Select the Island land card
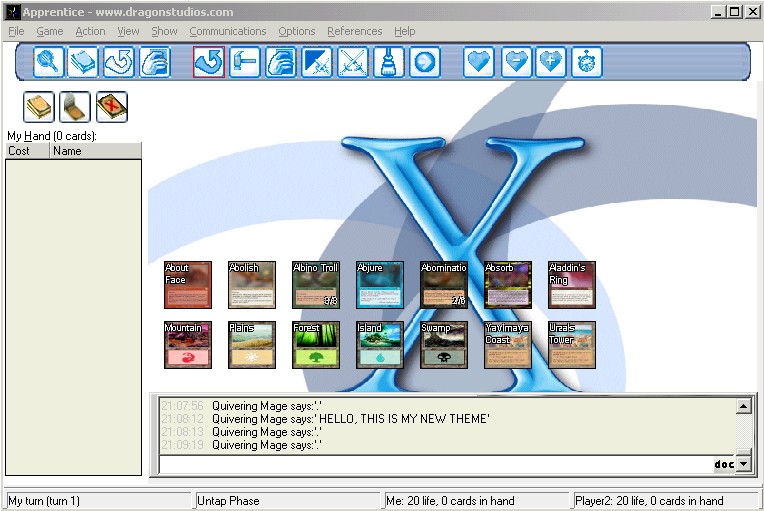Image resolution: width=764 pixels, height=511 pixels. (380, 345)
